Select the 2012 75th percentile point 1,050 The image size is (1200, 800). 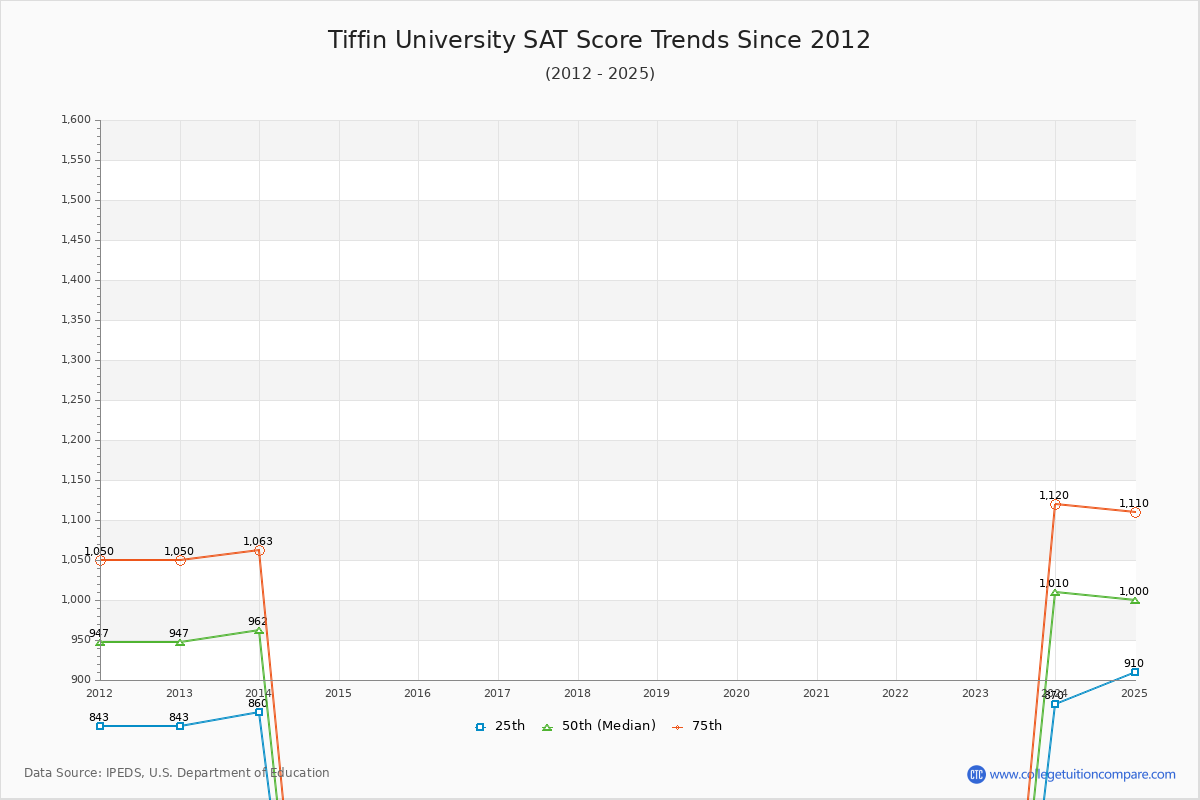100,560
